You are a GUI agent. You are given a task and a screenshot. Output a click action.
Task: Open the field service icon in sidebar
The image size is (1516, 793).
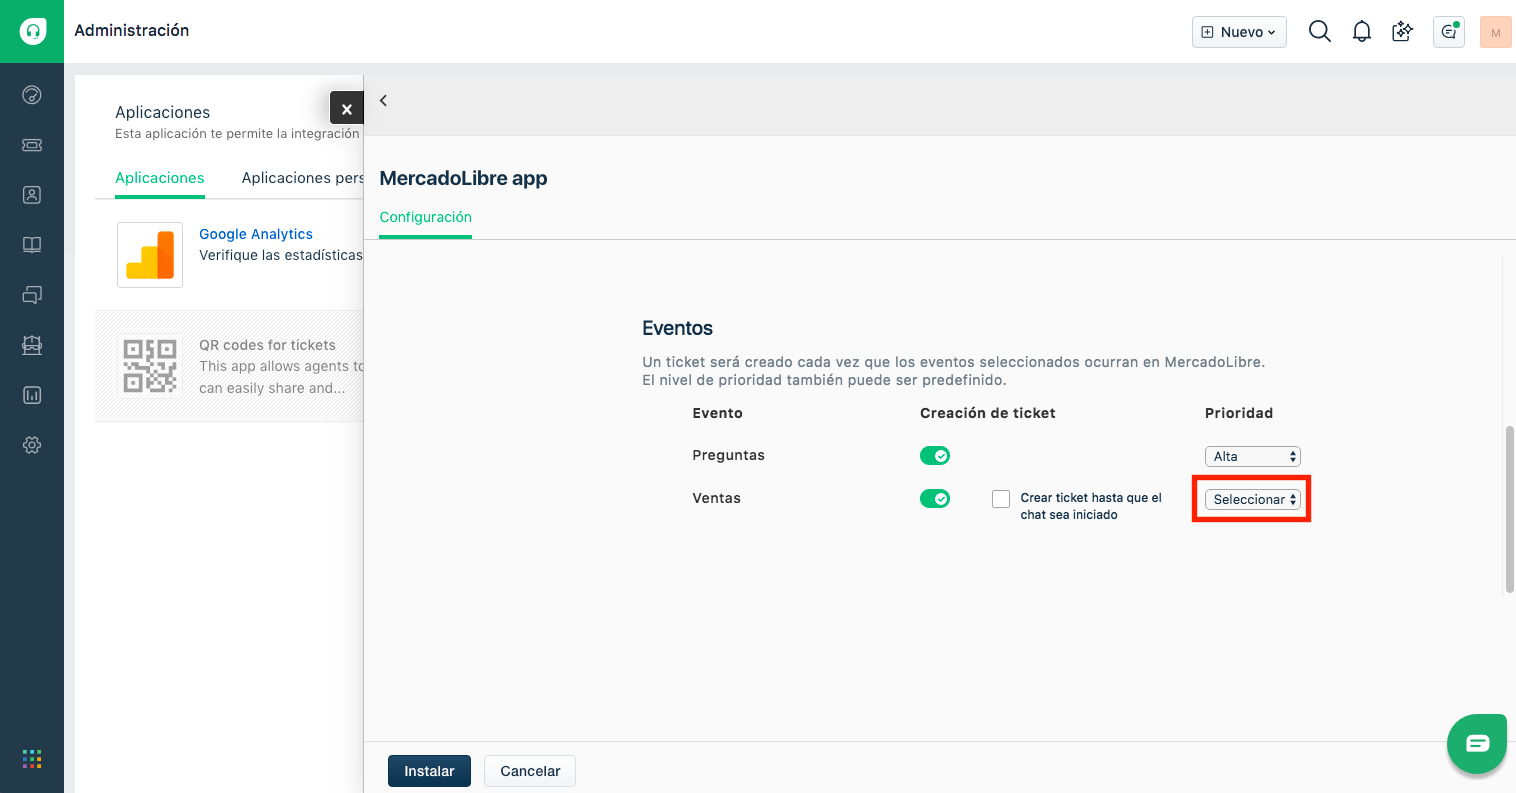coord(32,345)
